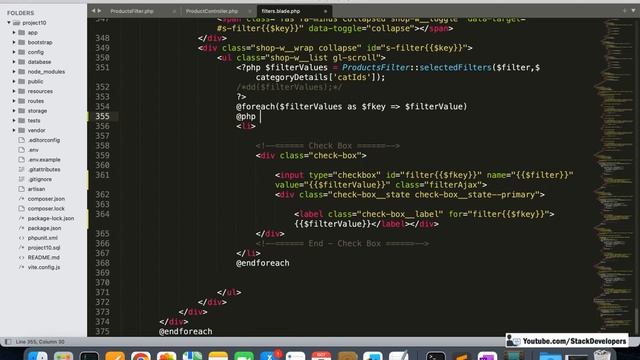Click the storage folder icon
This screenshot has height=360, width=640.
[x=22, y=111]
